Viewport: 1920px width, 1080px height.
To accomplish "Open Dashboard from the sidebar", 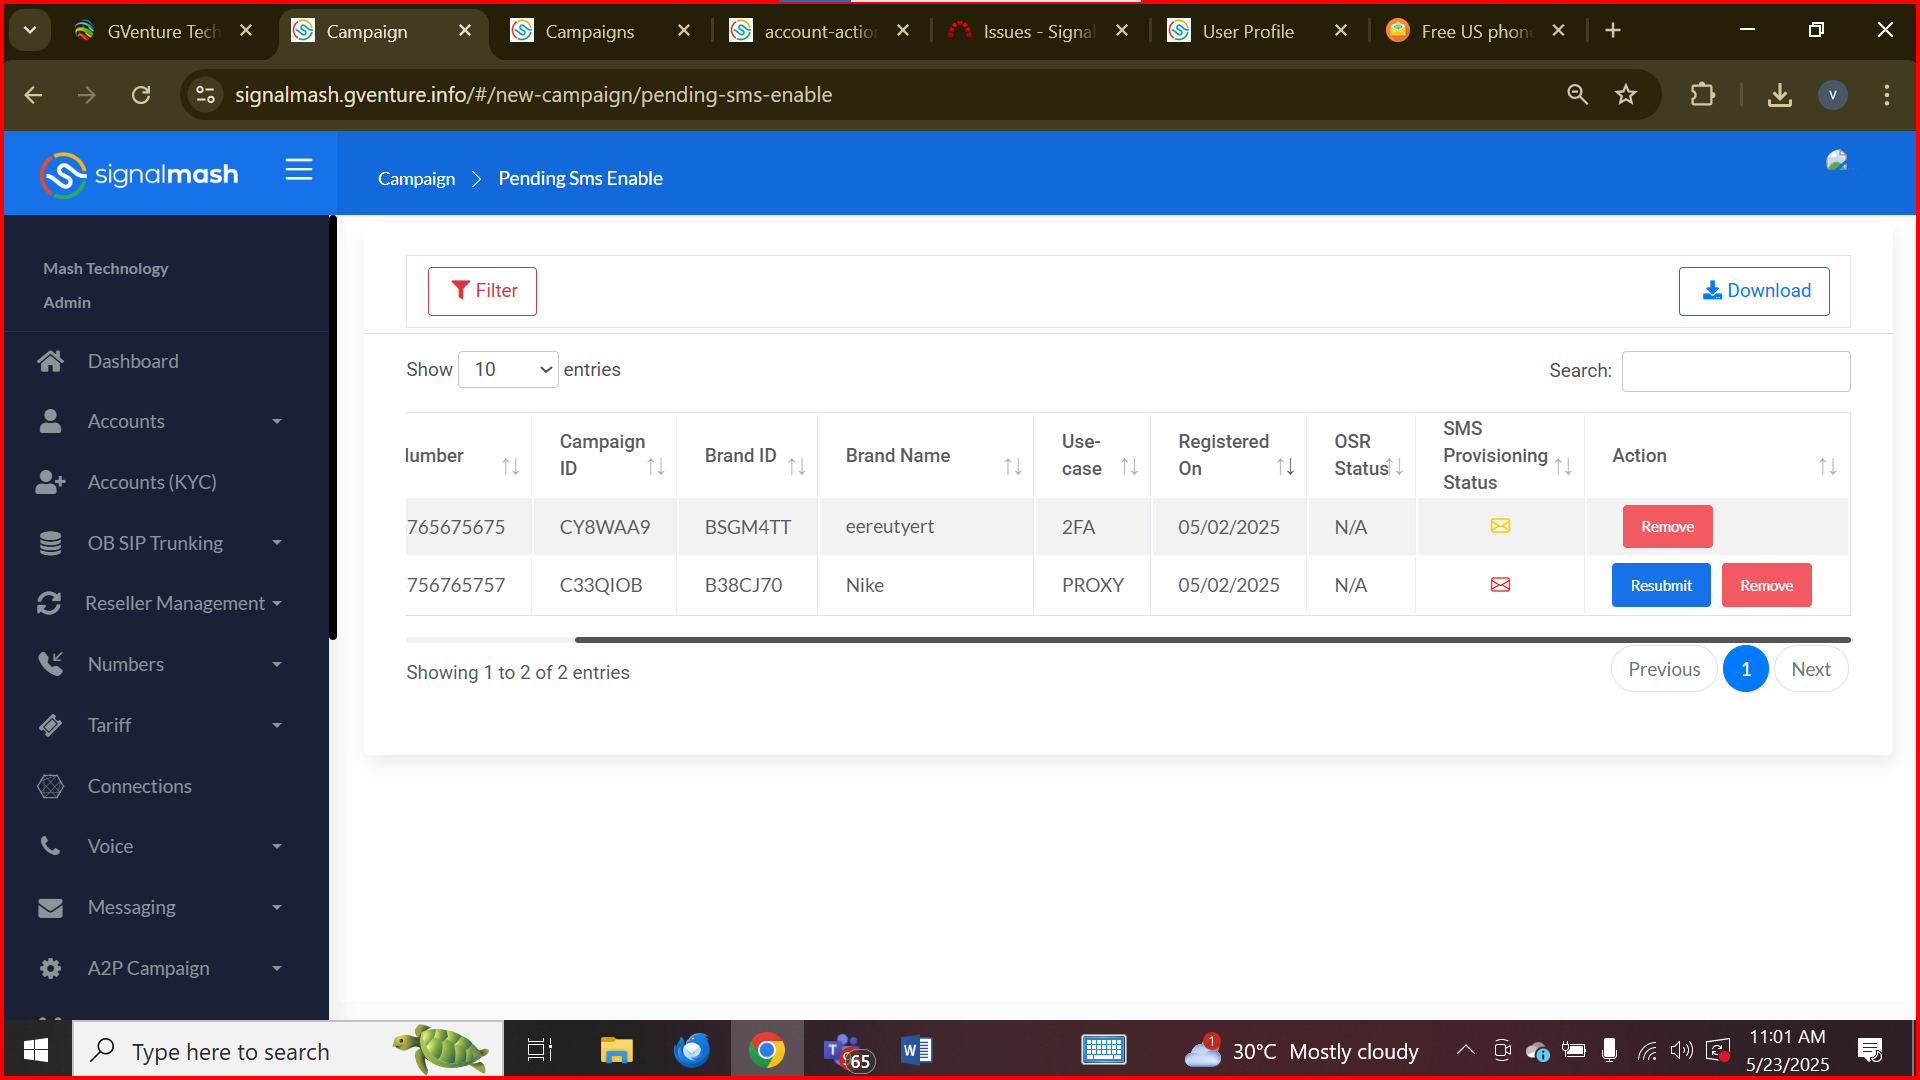I will pos(133,361).
